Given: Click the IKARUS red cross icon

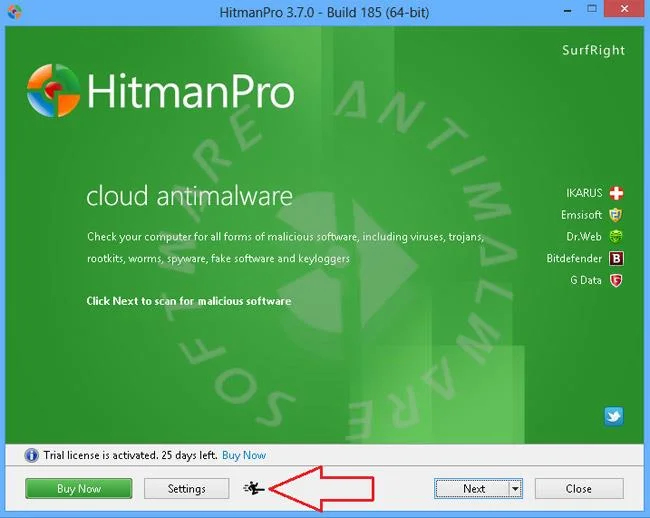Looking at the screenshot, I should coord(616,193).
